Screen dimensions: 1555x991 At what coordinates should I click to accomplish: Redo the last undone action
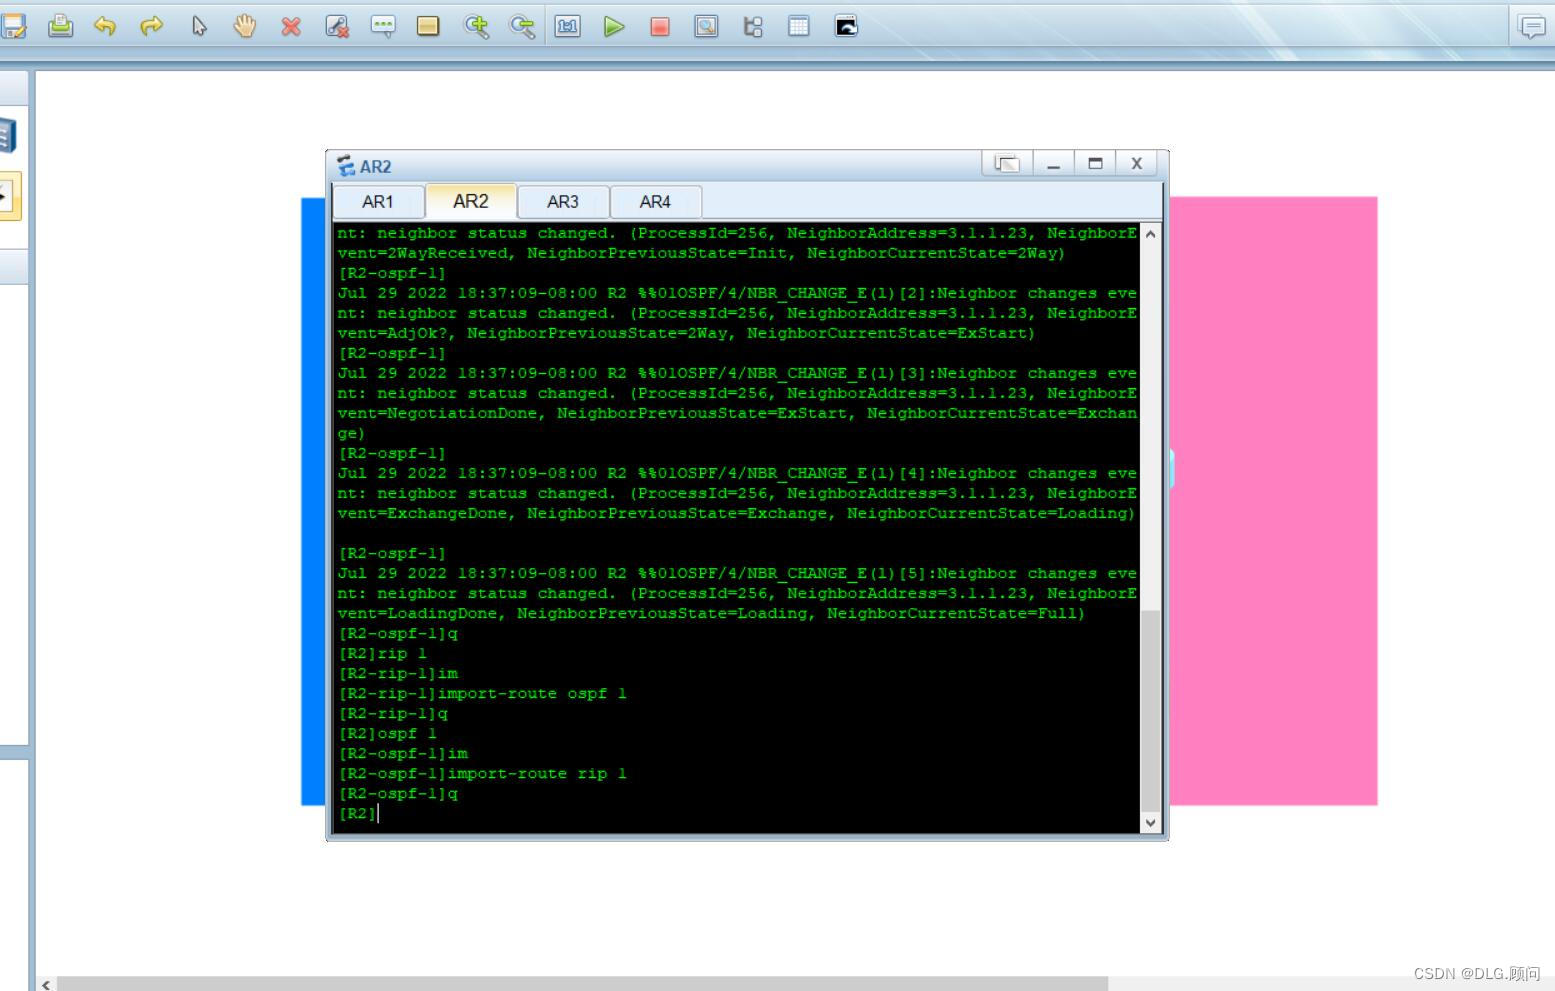[151, 26]
